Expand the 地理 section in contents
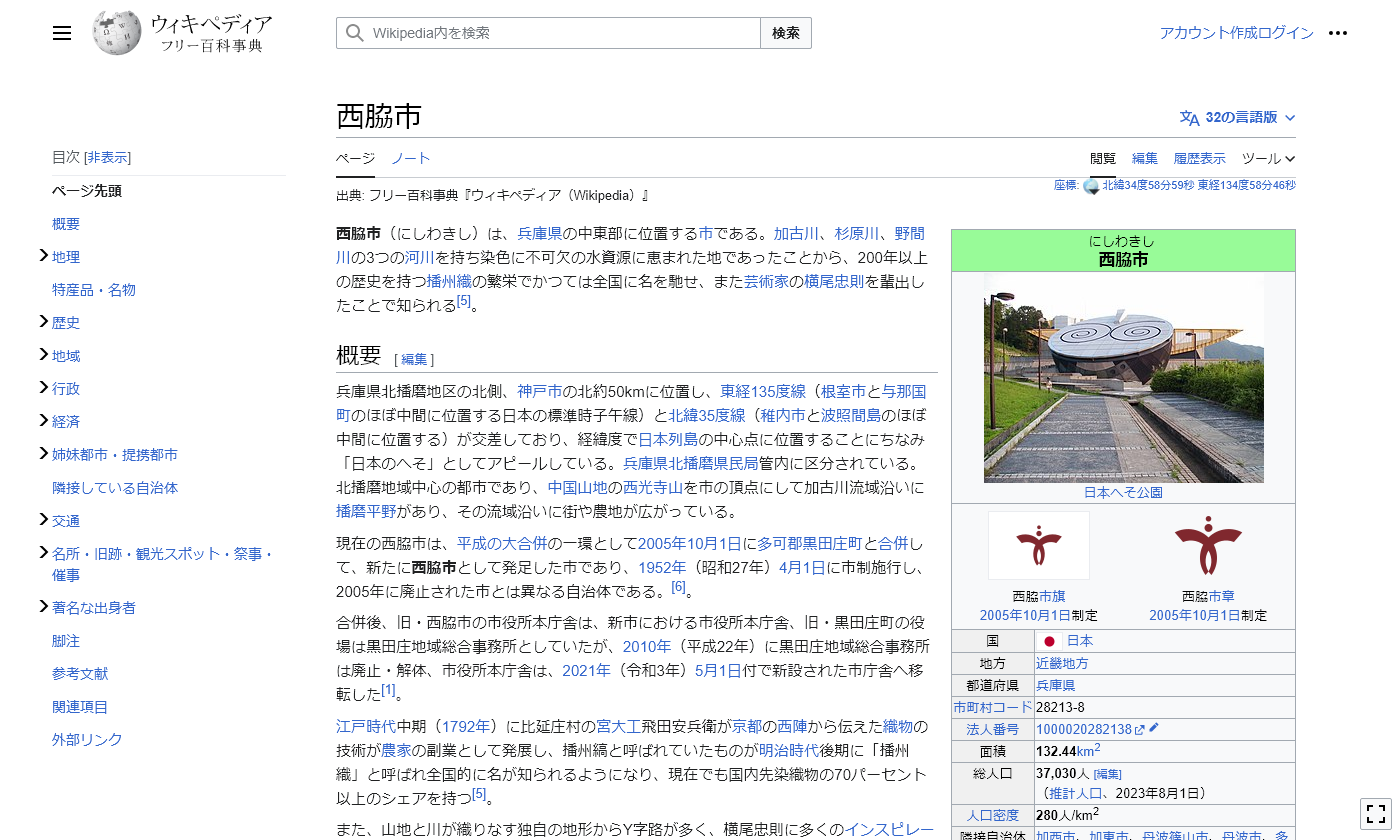1400x840 pixels. point(43,256)
